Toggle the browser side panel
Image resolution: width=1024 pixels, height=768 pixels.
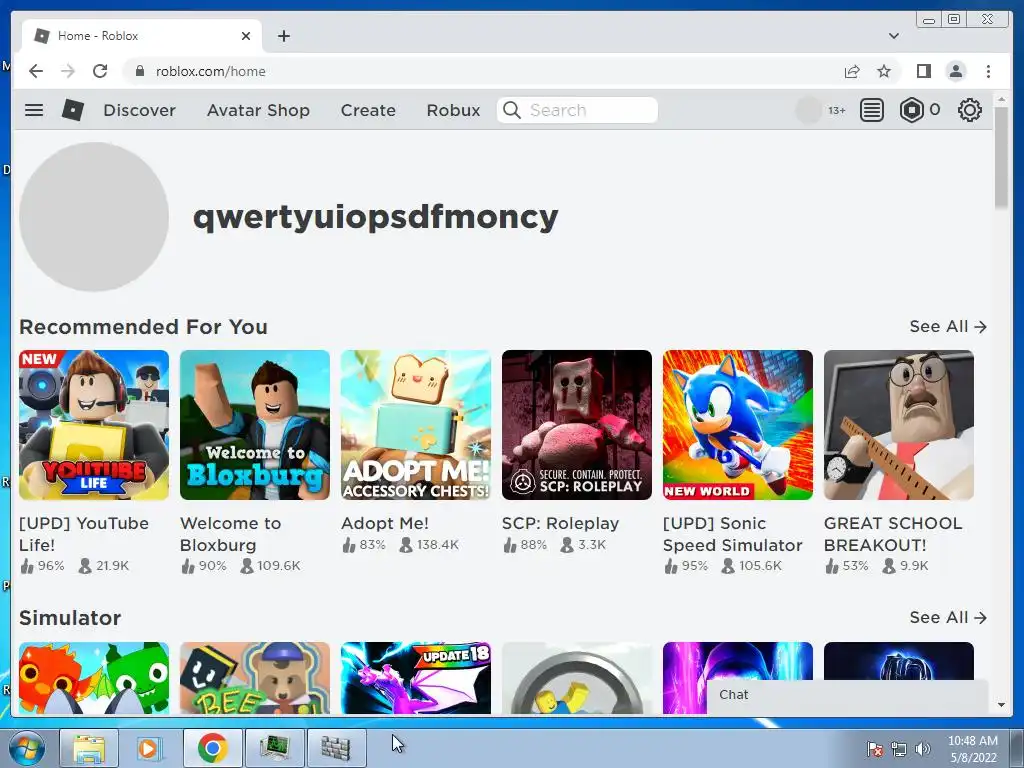click(x=923, y=71)
